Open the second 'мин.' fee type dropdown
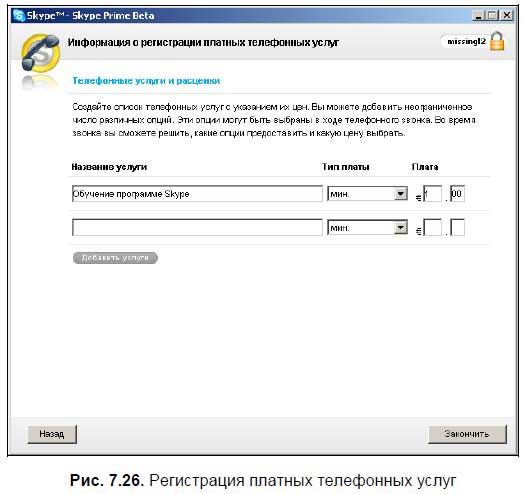Screen dimensions: 523x494 [367, 228]
